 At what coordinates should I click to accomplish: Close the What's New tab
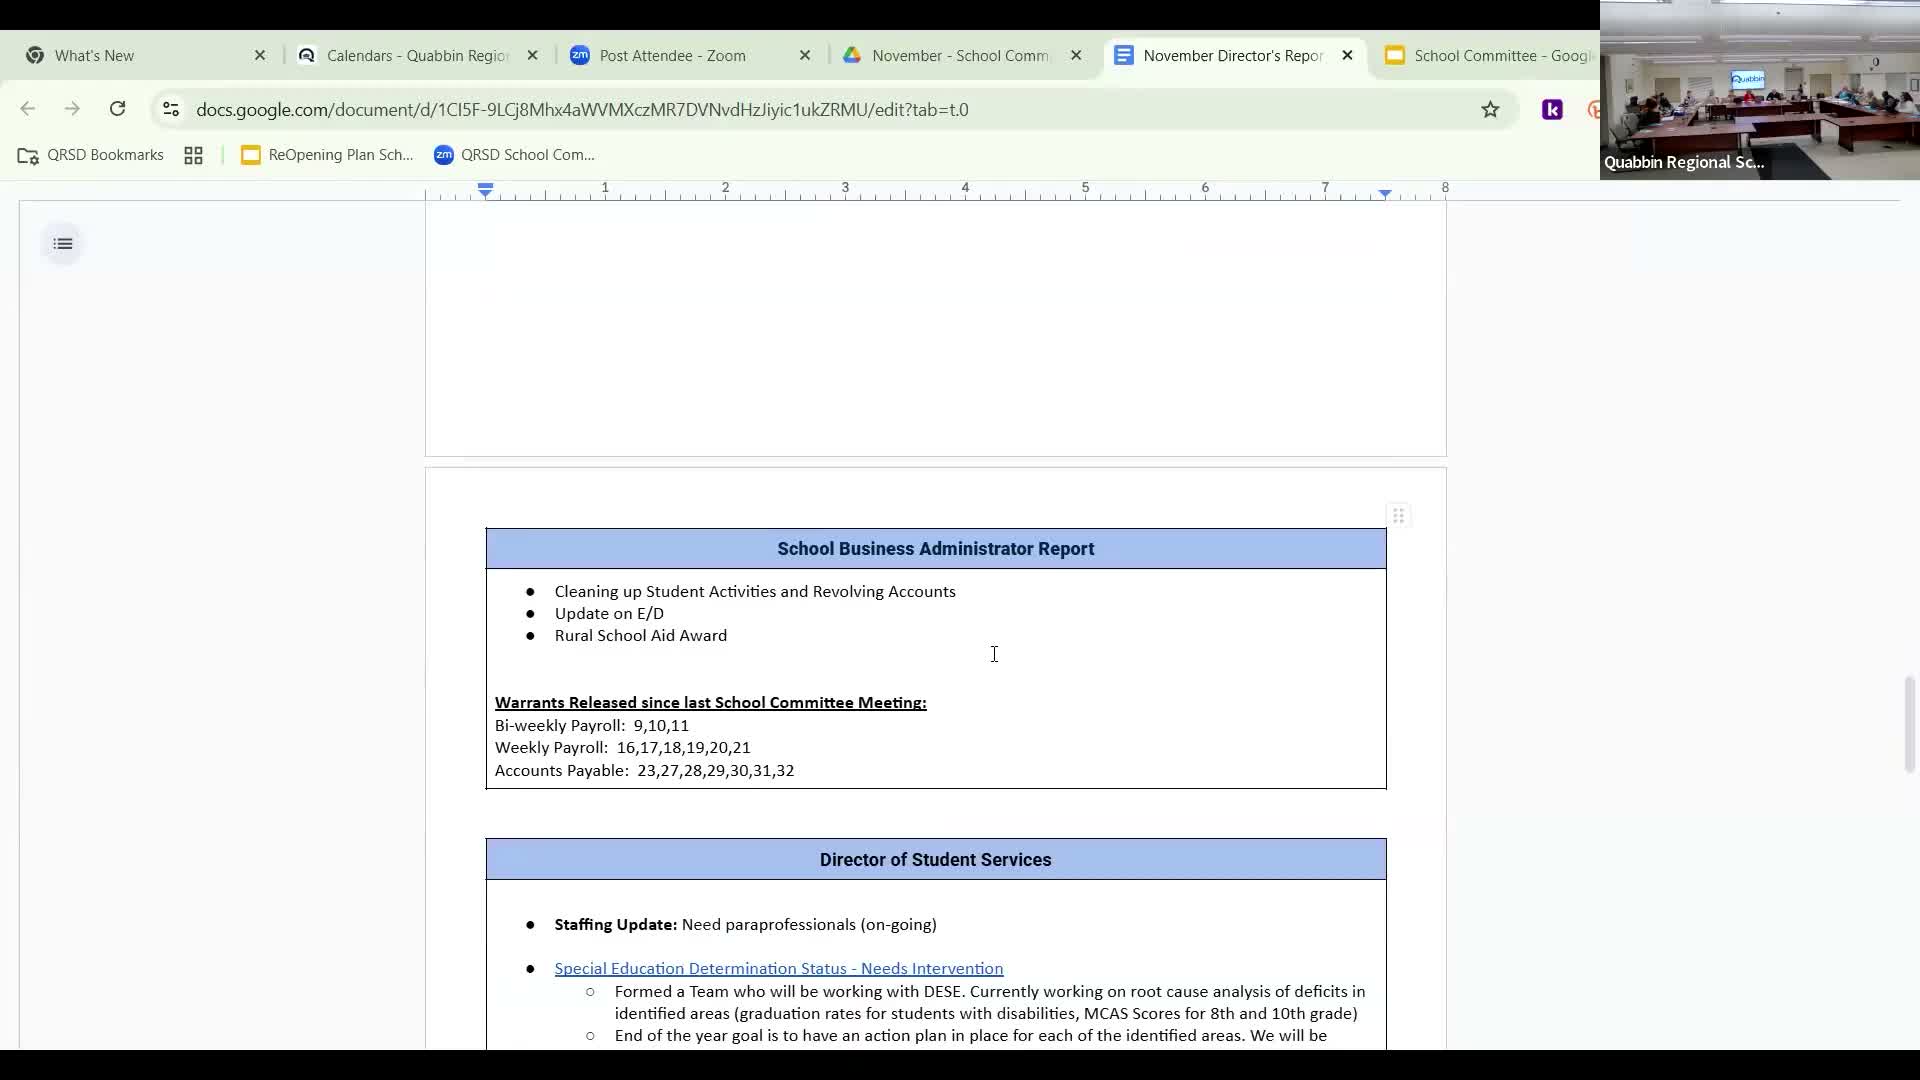[x=260, y=56]
